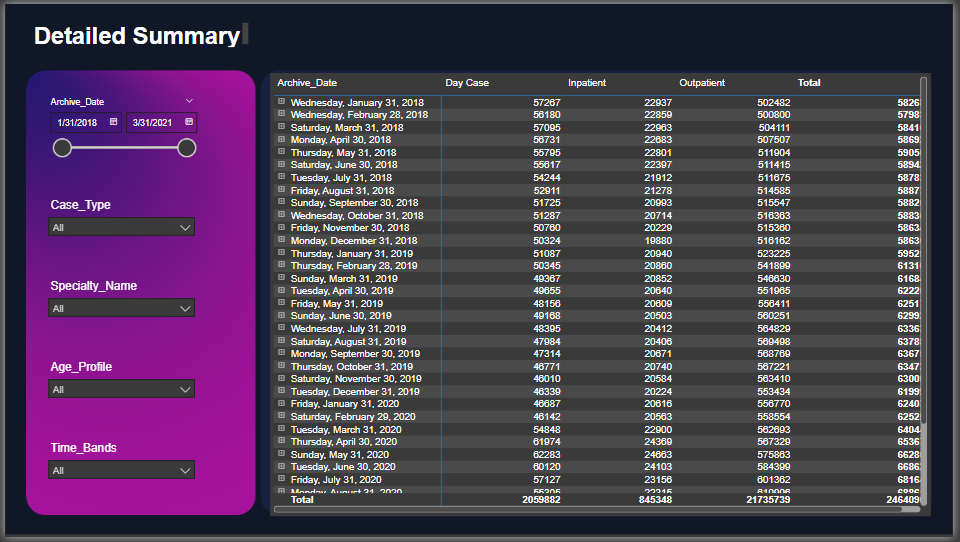
Task: Select the Day Case value 61974
Action: (x=547, y=442)
